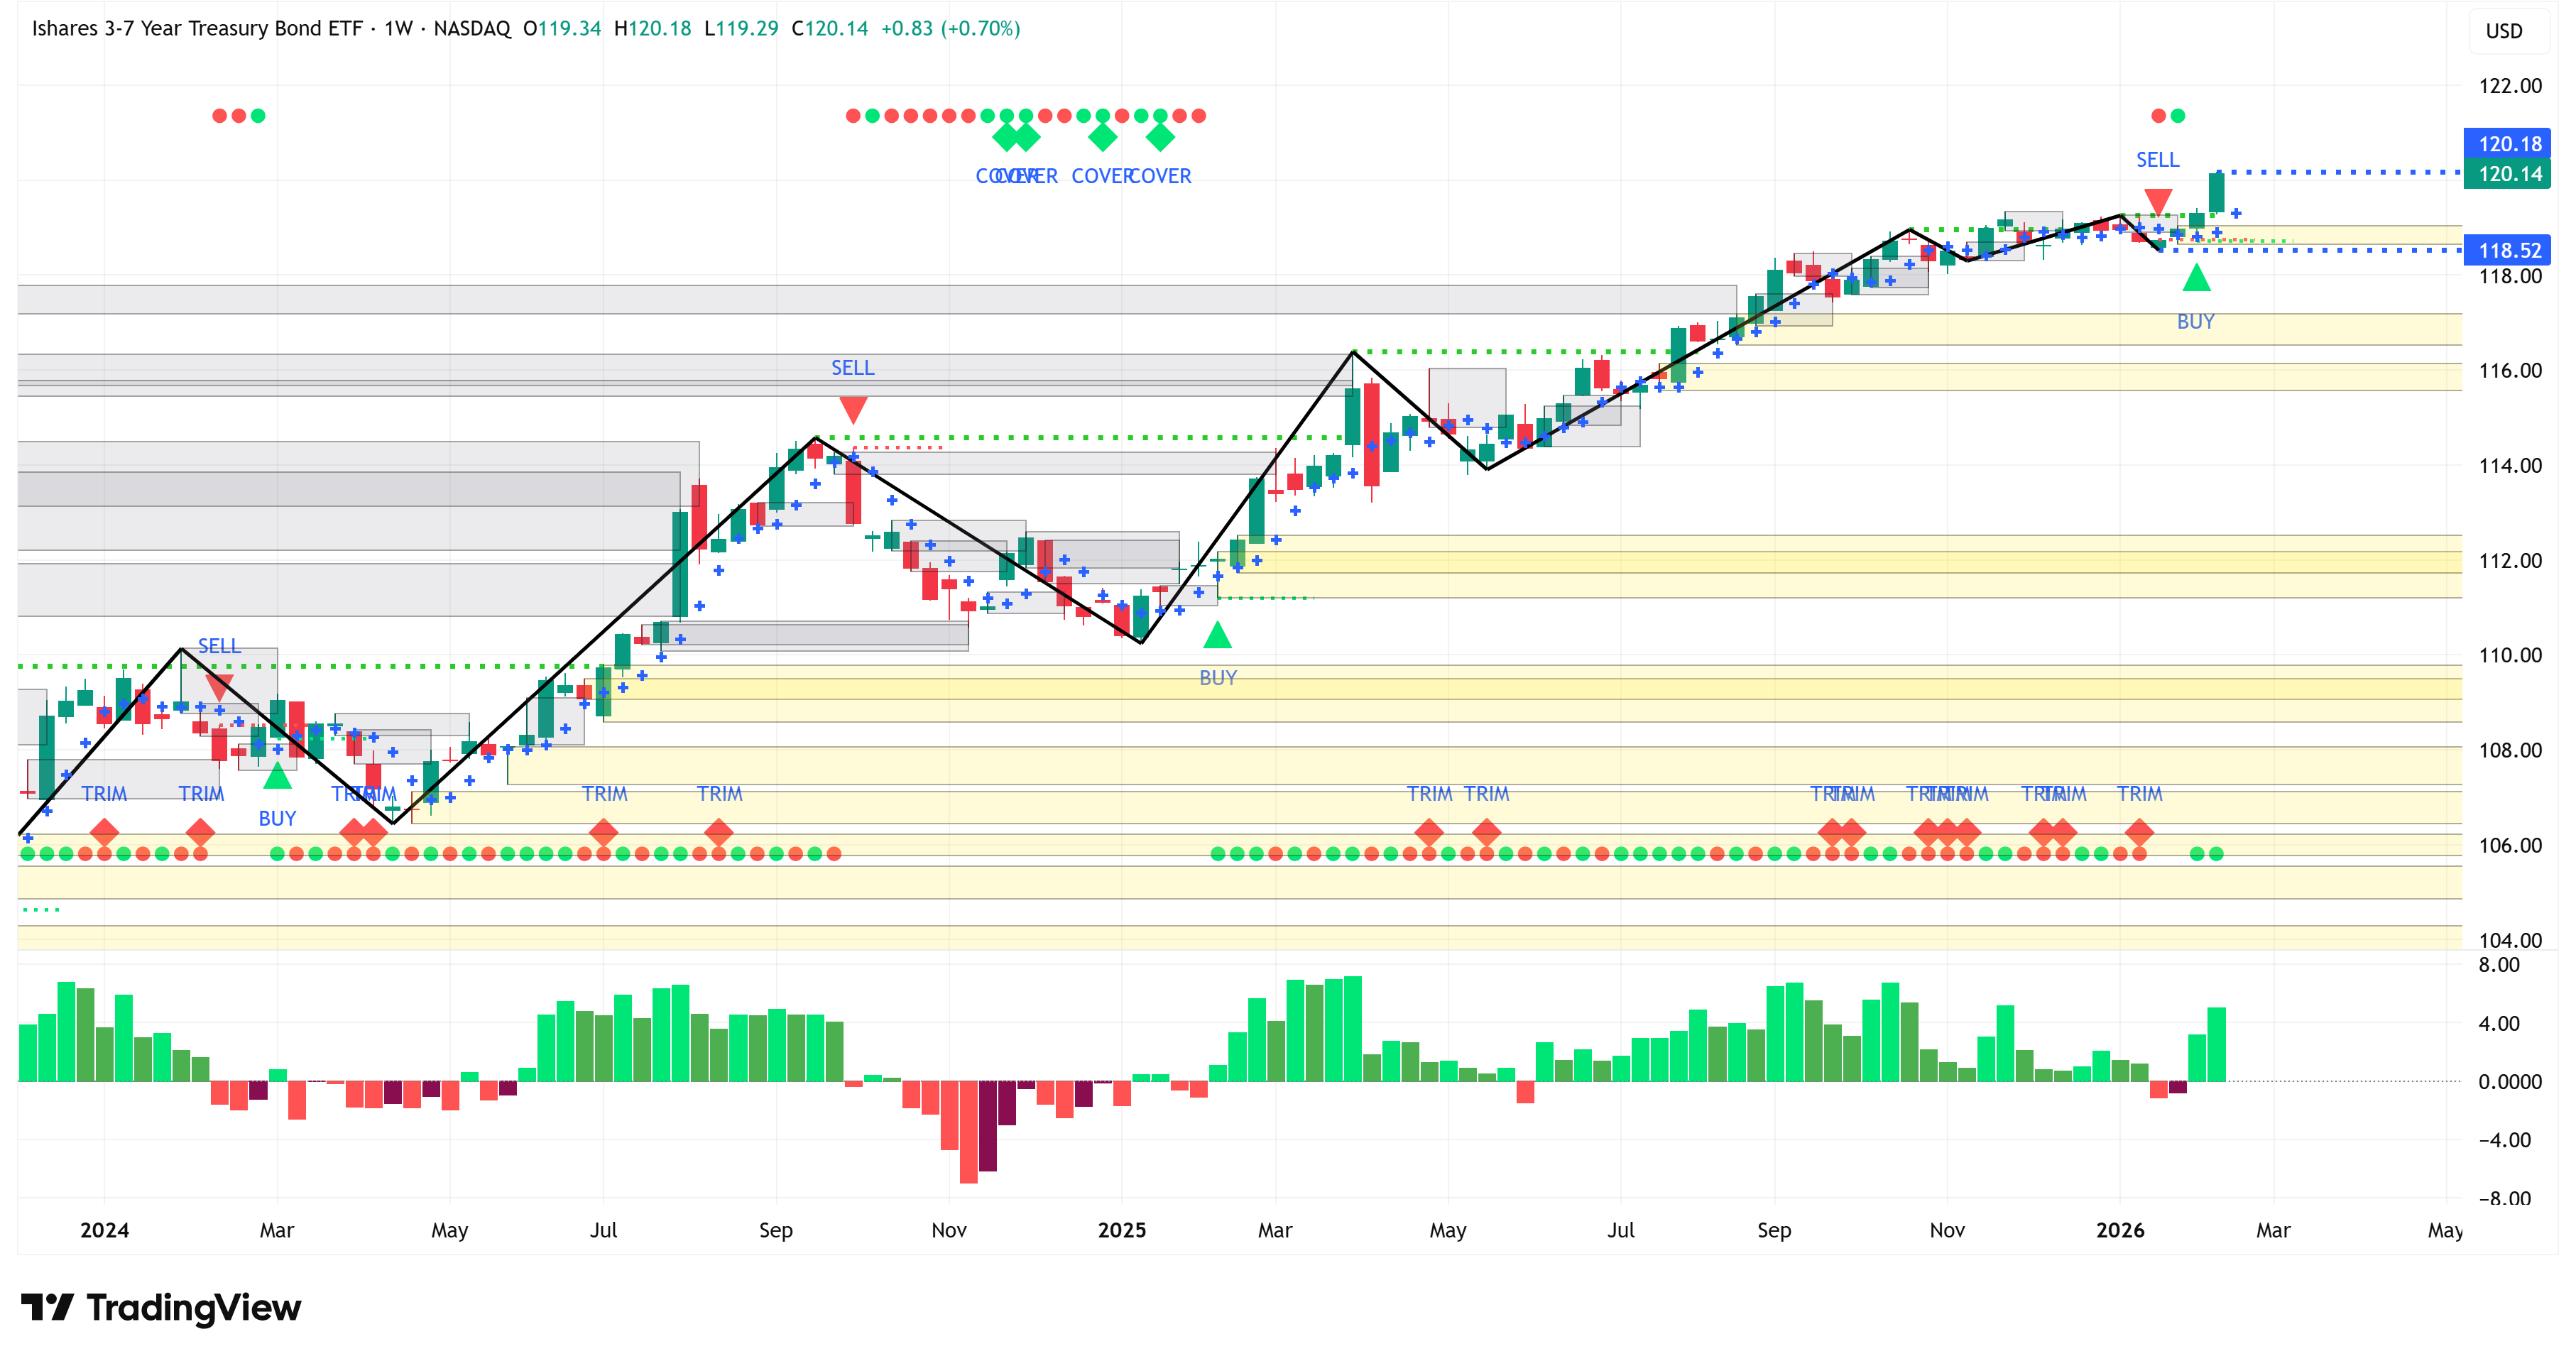Click the 2025 label on time axis
2576x1361 pixels.
[x=1121, y=1230]
